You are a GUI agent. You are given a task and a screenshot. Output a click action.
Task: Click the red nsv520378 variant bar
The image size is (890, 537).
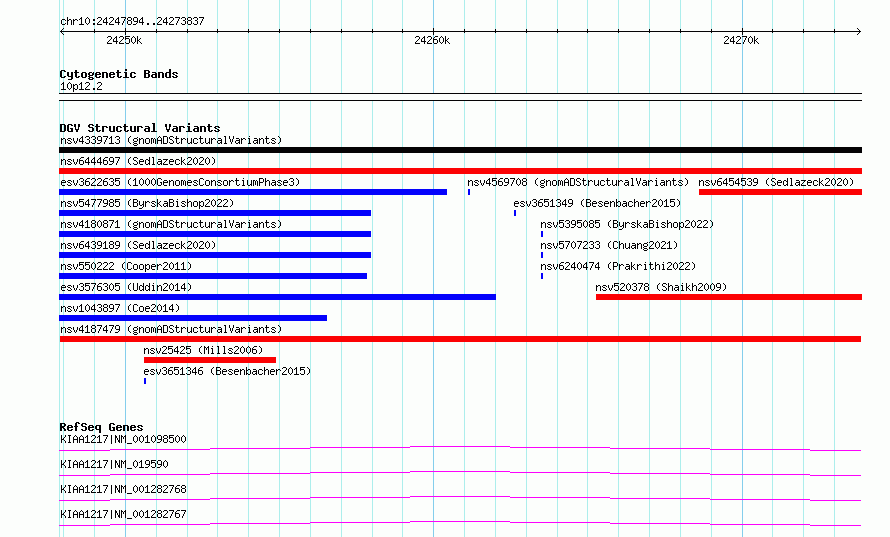[x=729, y=297]
